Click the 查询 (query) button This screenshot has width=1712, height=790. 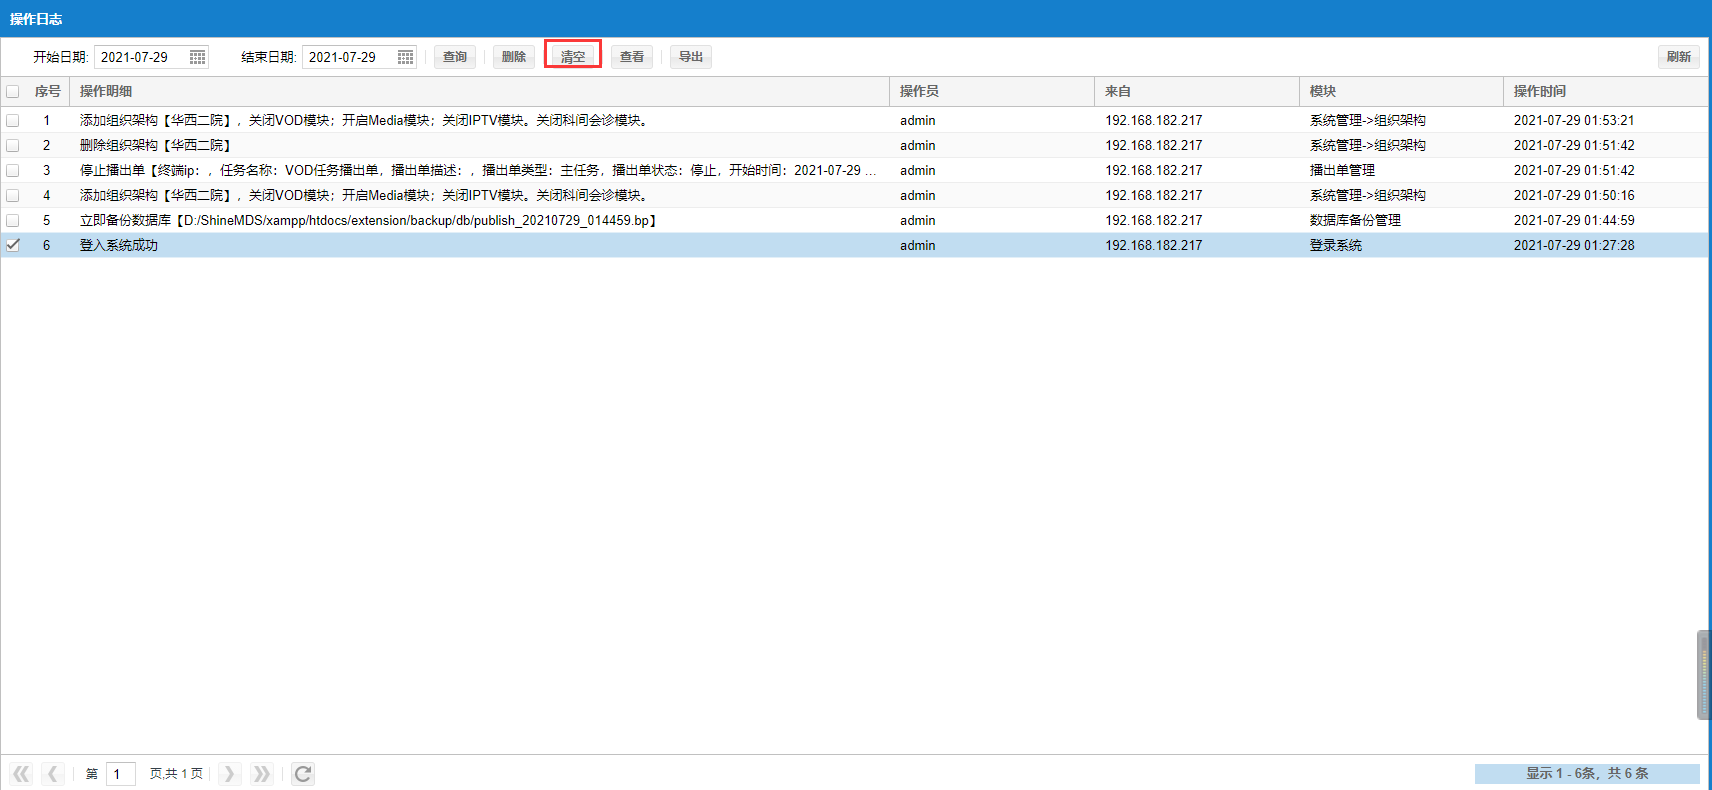coord(455,57)
